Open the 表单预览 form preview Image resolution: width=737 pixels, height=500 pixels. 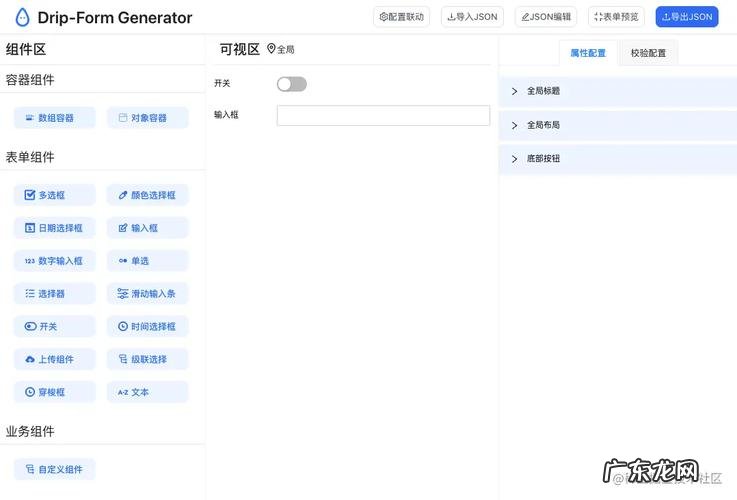coord(616,17)
